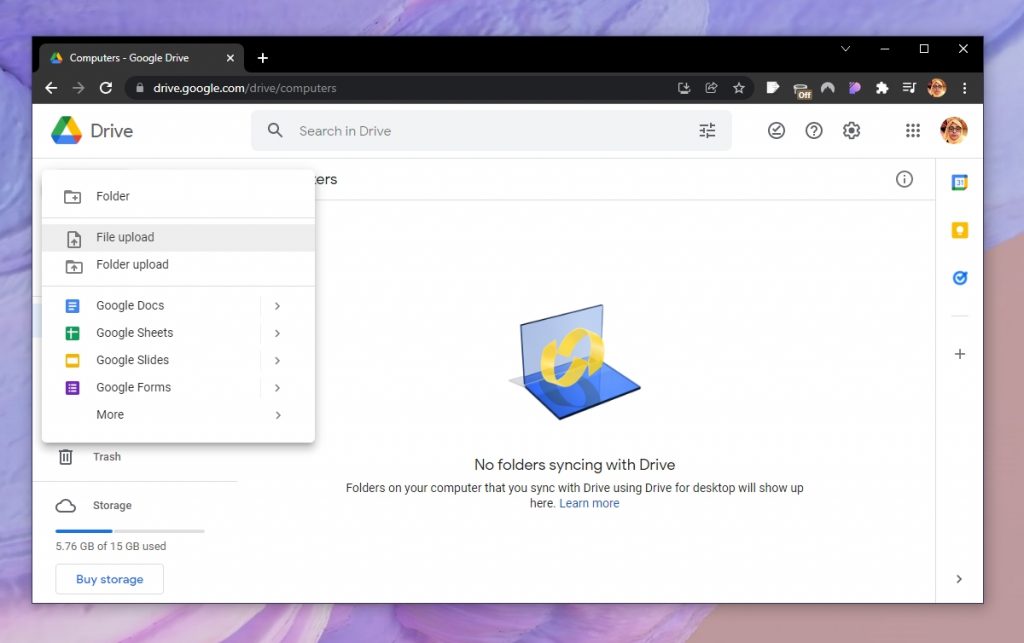
Task: Get add-ons with the plus icon
Action: click(959, 354)
